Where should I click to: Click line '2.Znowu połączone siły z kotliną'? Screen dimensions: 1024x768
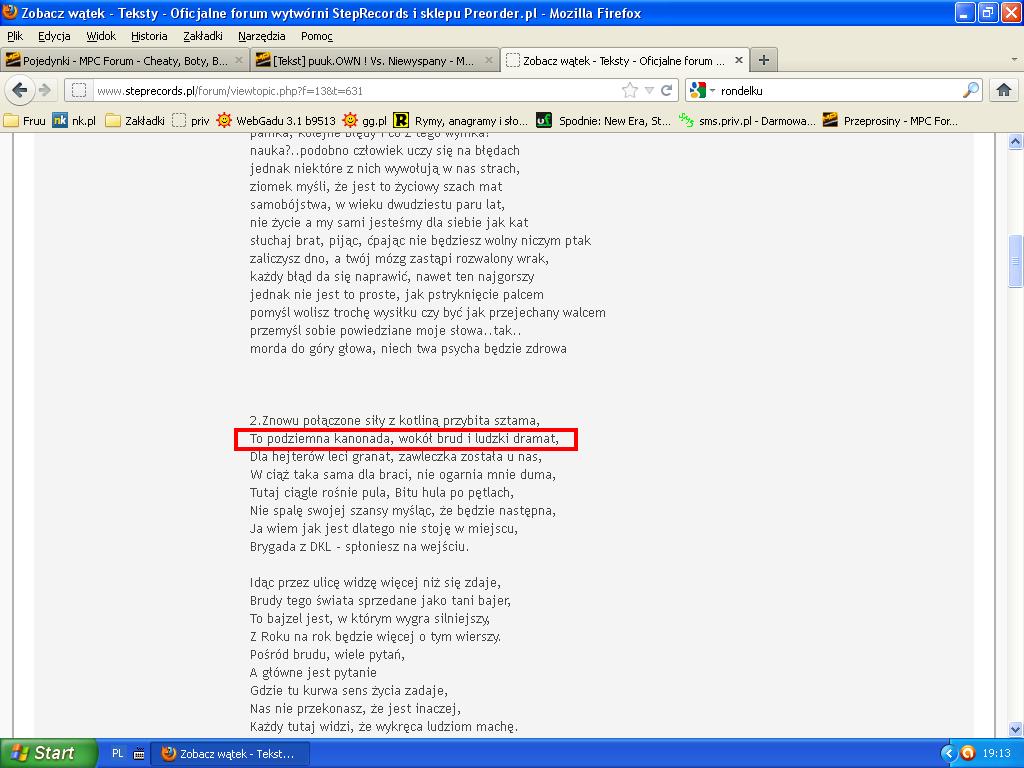point(394,420)
